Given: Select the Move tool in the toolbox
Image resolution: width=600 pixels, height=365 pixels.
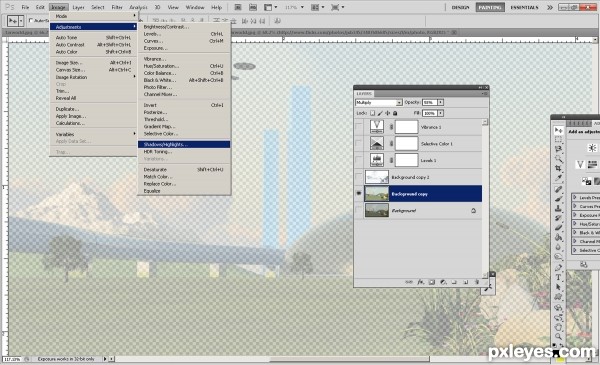Looking at the screenshot, I should [x=558, y=131].
